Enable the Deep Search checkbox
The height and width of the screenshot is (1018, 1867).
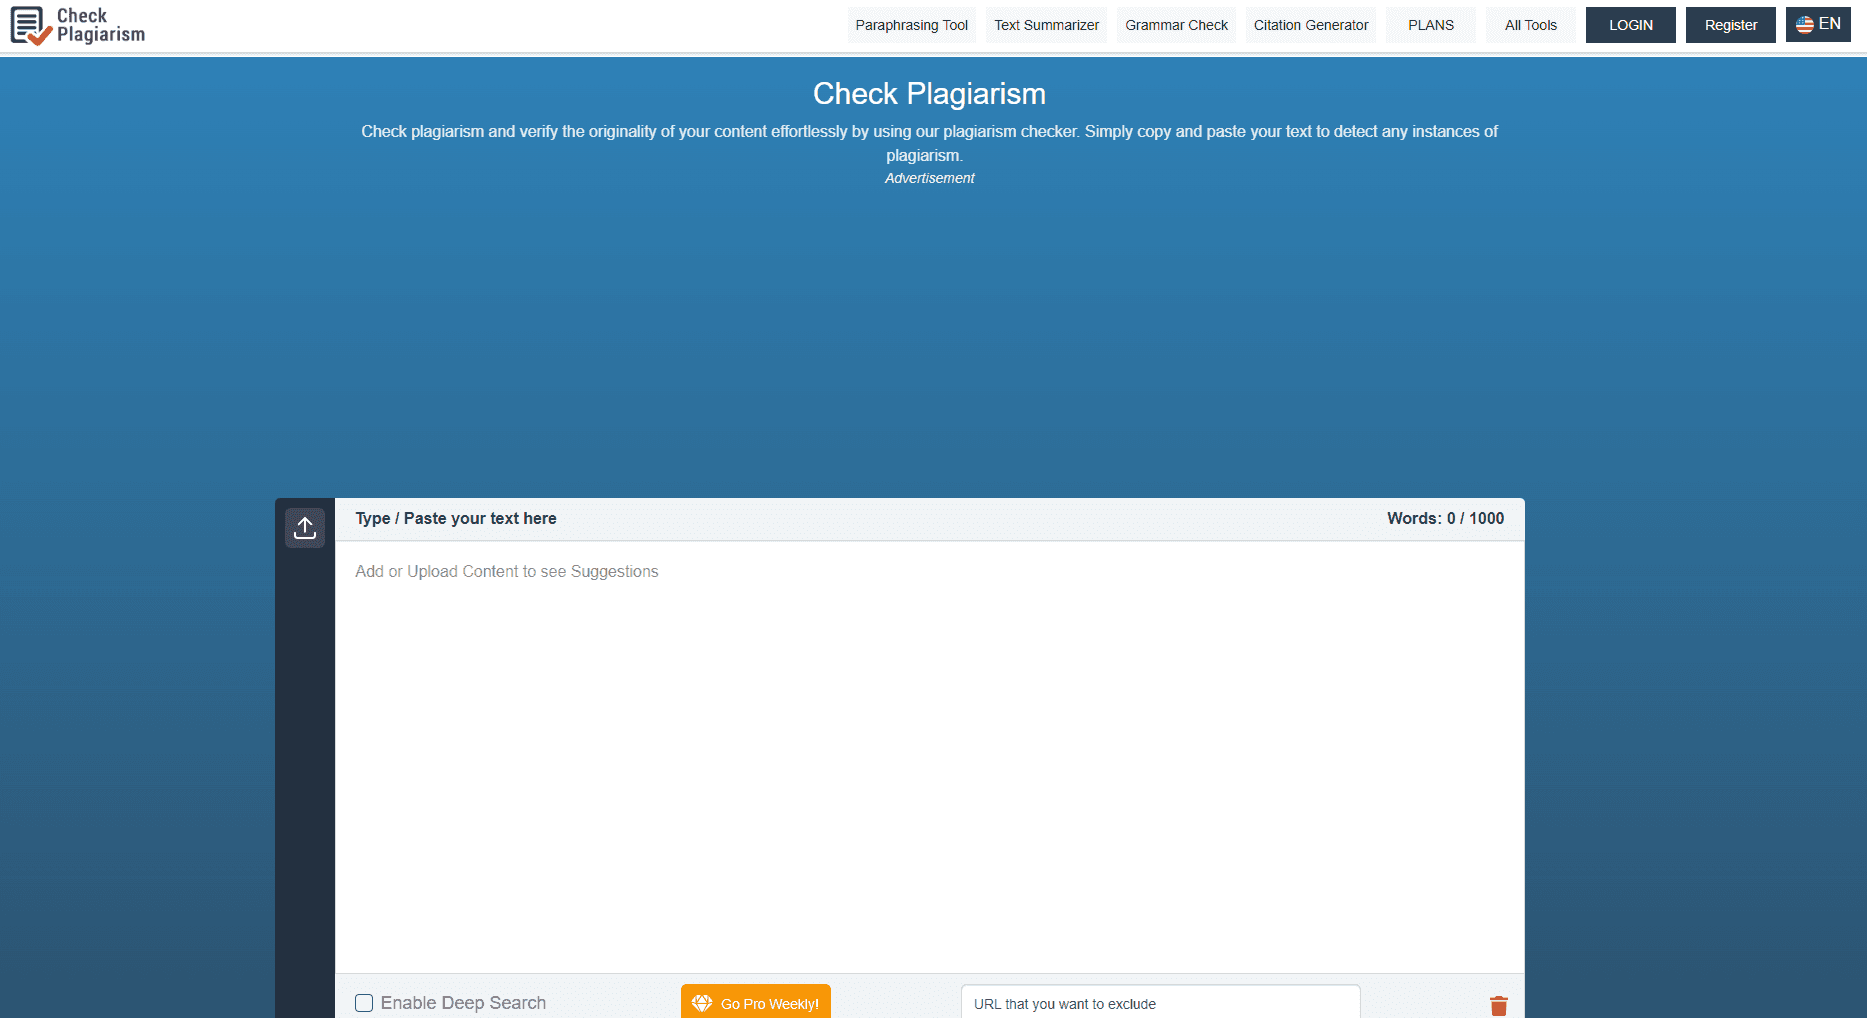click(364, 1003)
